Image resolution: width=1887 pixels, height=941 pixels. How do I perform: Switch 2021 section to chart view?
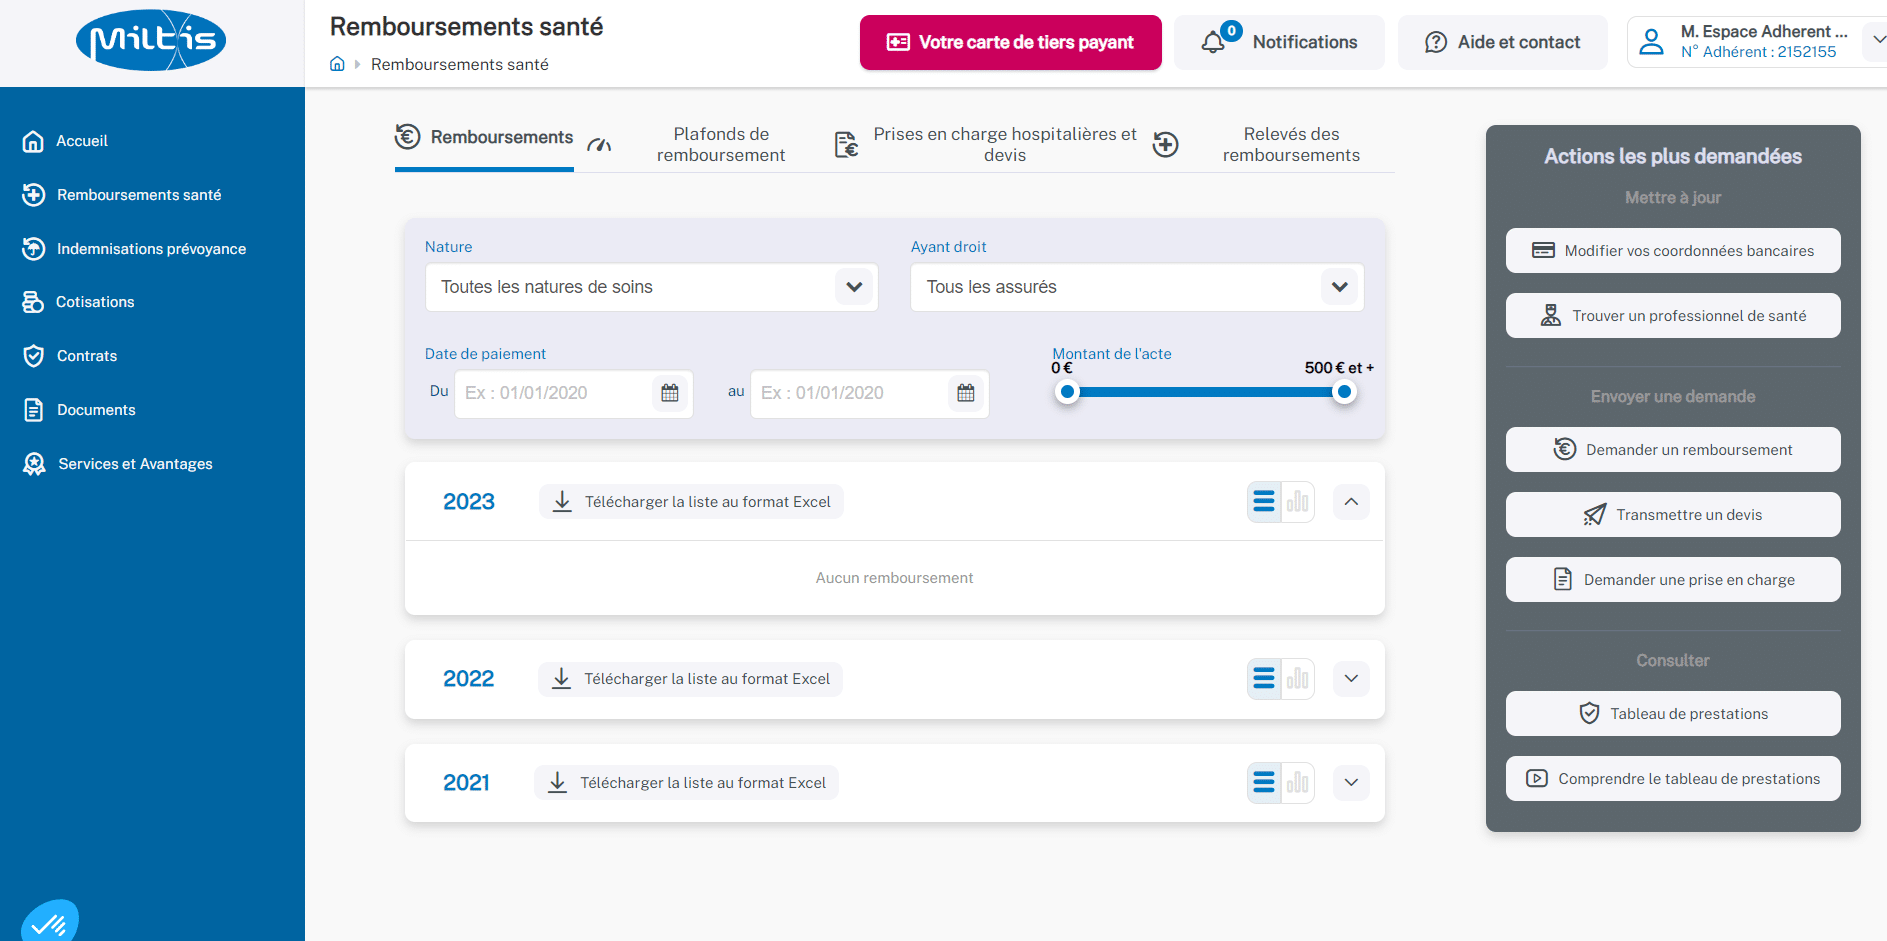(x=1298, y=783)
